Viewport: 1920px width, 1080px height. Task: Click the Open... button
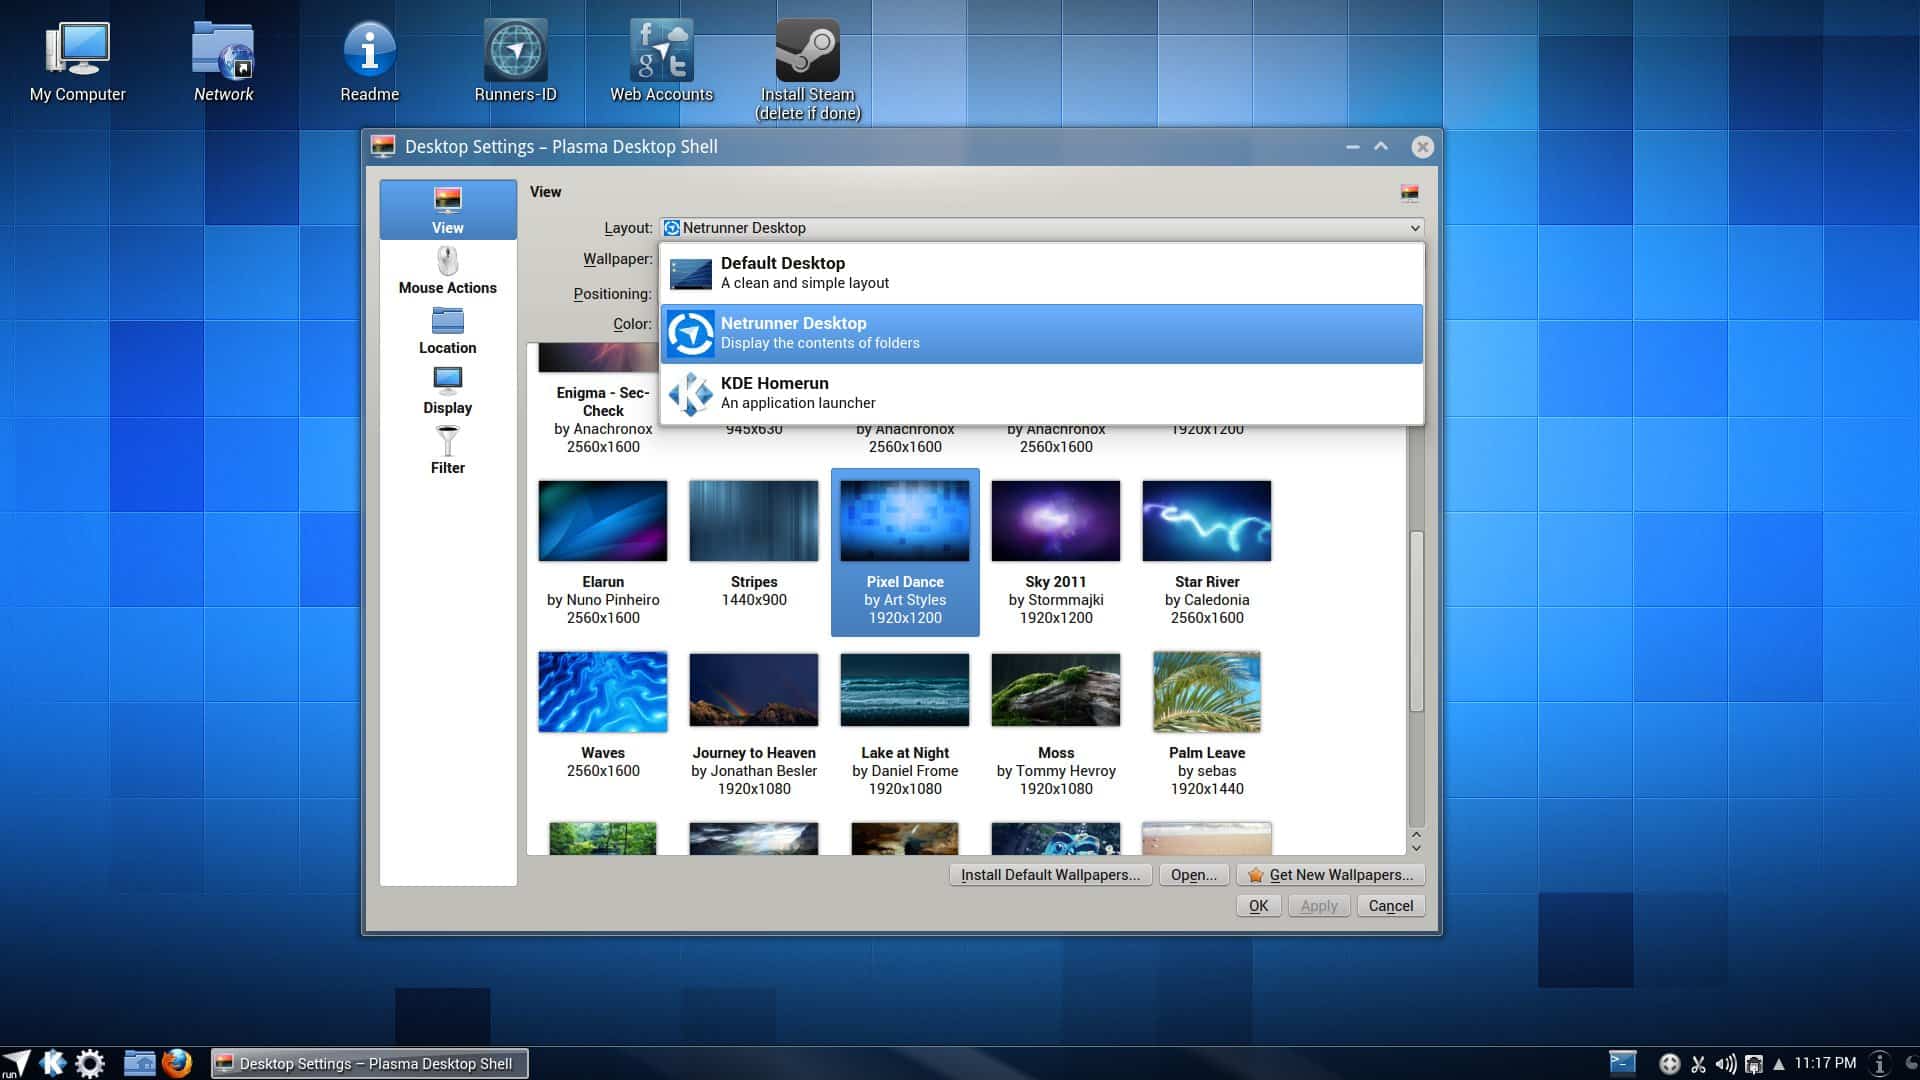[x=1194, y=875]
